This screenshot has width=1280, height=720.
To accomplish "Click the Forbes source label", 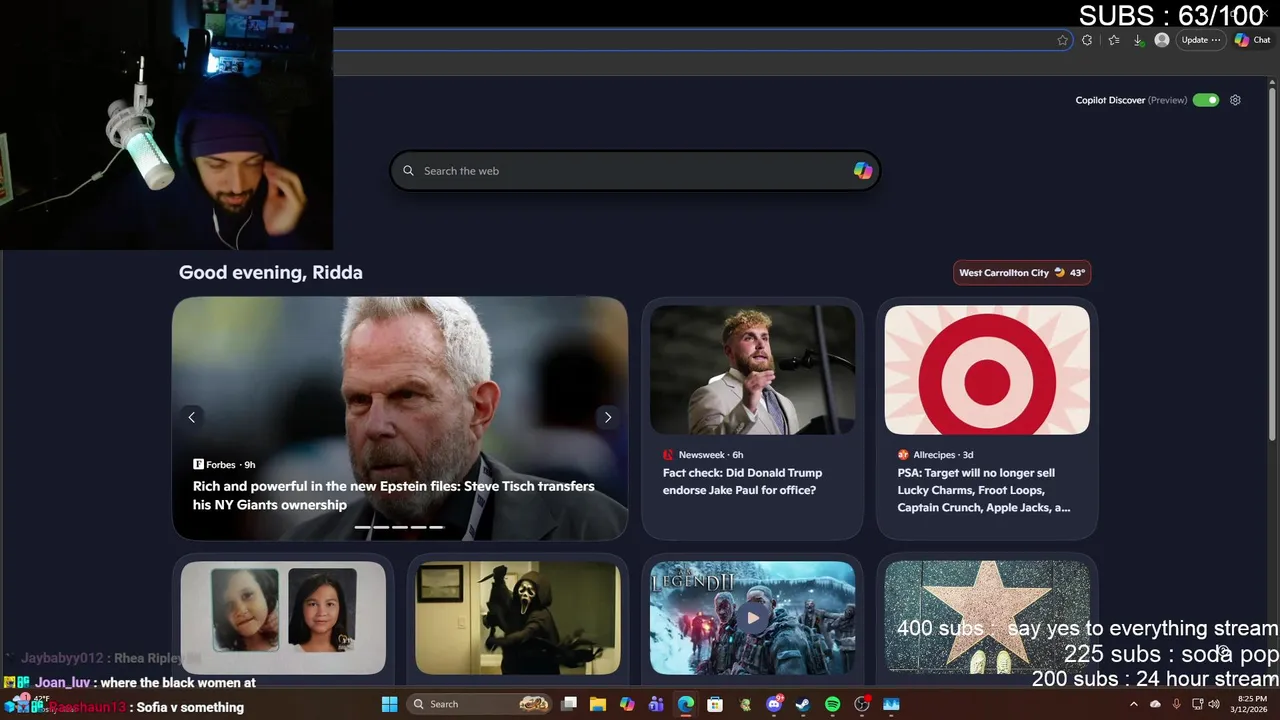I will tap(221, 465).
